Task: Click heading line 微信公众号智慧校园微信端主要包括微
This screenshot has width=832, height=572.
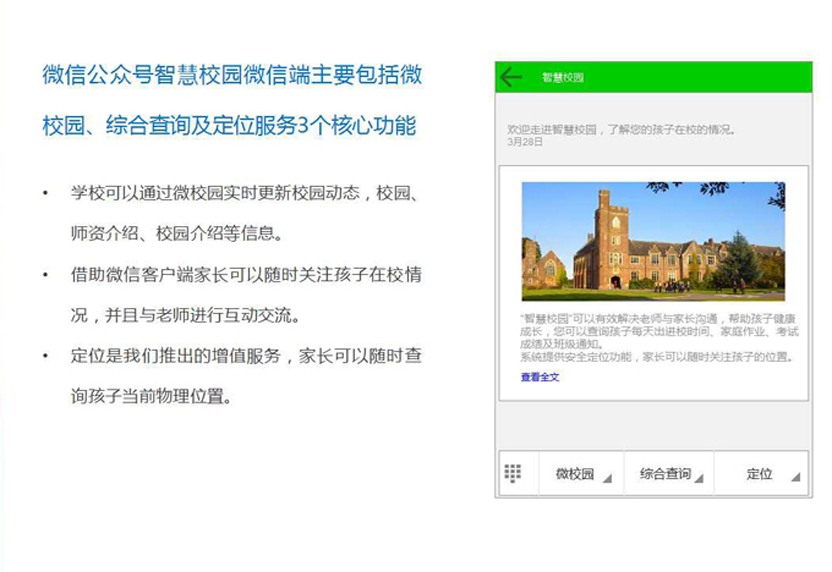Action: click(232, 75)
